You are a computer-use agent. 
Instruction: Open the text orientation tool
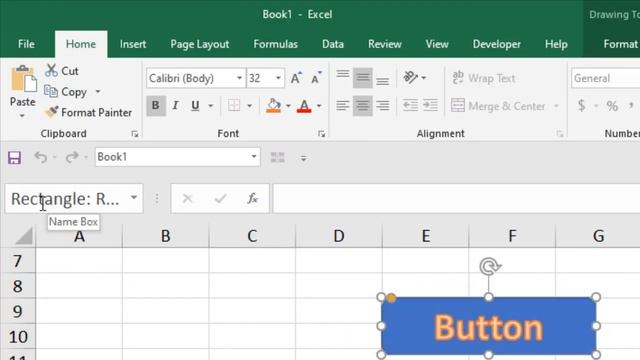410,77
